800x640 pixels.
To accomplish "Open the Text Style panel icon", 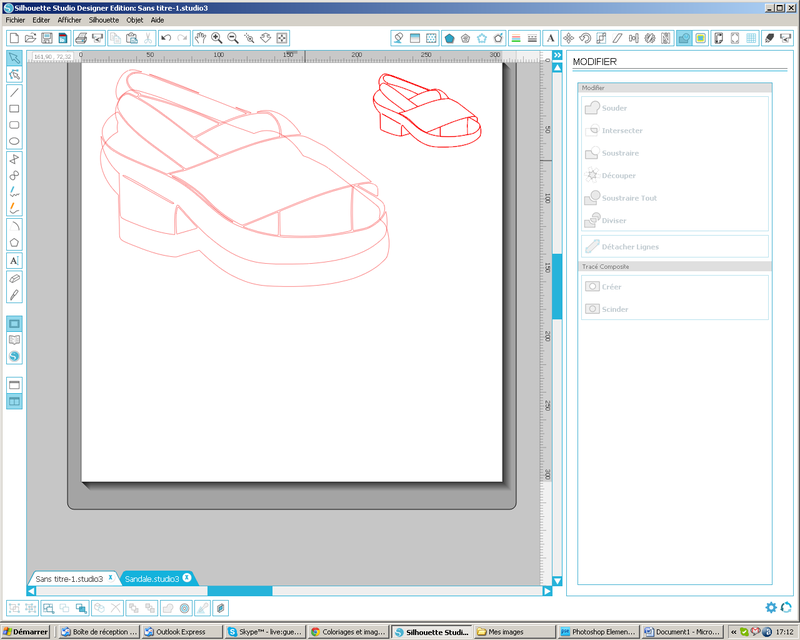I will click(x=551, y=38).
